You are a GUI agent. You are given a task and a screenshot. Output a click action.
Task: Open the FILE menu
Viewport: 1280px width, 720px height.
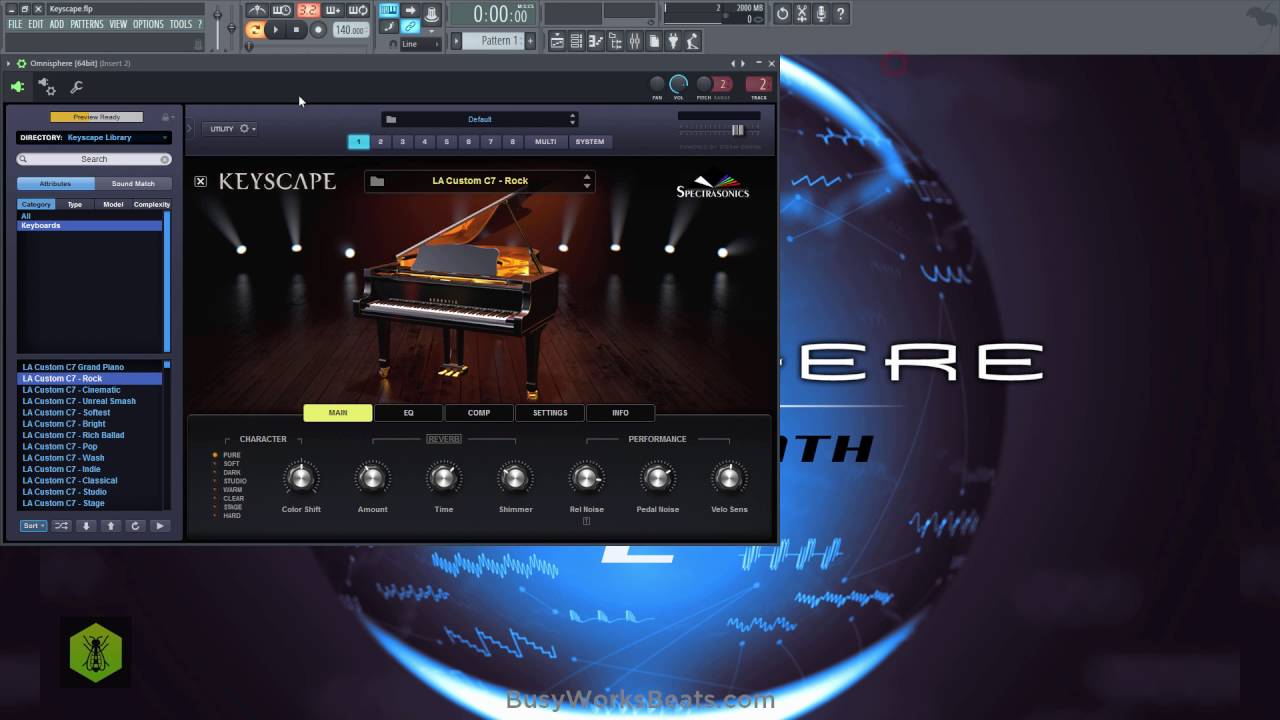pos(15,24)
